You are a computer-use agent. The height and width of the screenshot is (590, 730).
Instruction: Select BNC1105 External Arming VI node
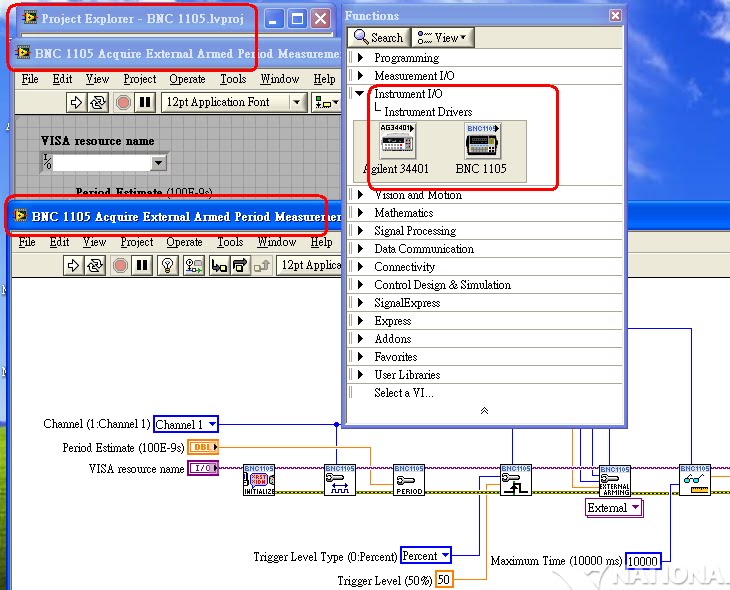pyautogui.click(x=615, y=481)
